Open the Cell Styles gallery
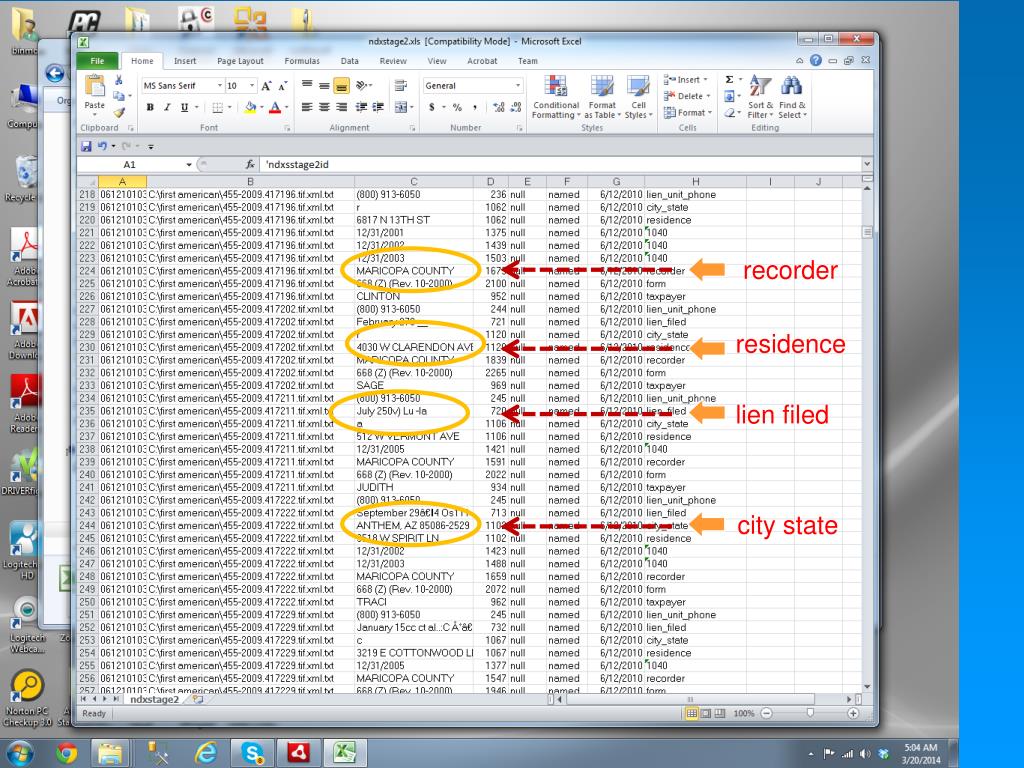This screenshot has height=768, width=1024. pos(638,97)
